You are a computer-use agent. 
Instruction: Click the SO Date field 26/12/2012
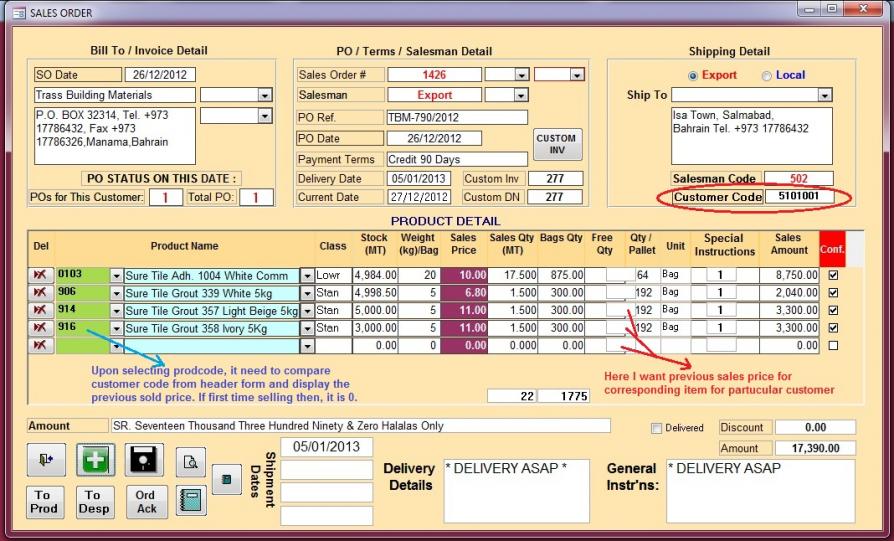pos(160,75)
